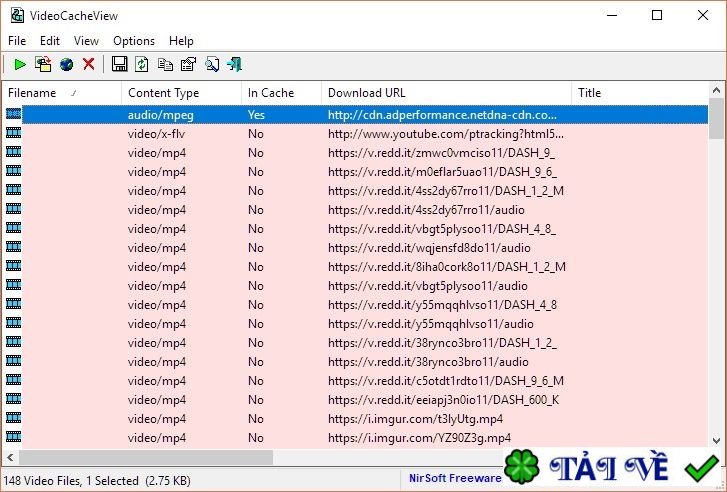The width and height of the screenshot is (727, 492).
Task: Sort by the Title column header
Action: coord(640,93)
